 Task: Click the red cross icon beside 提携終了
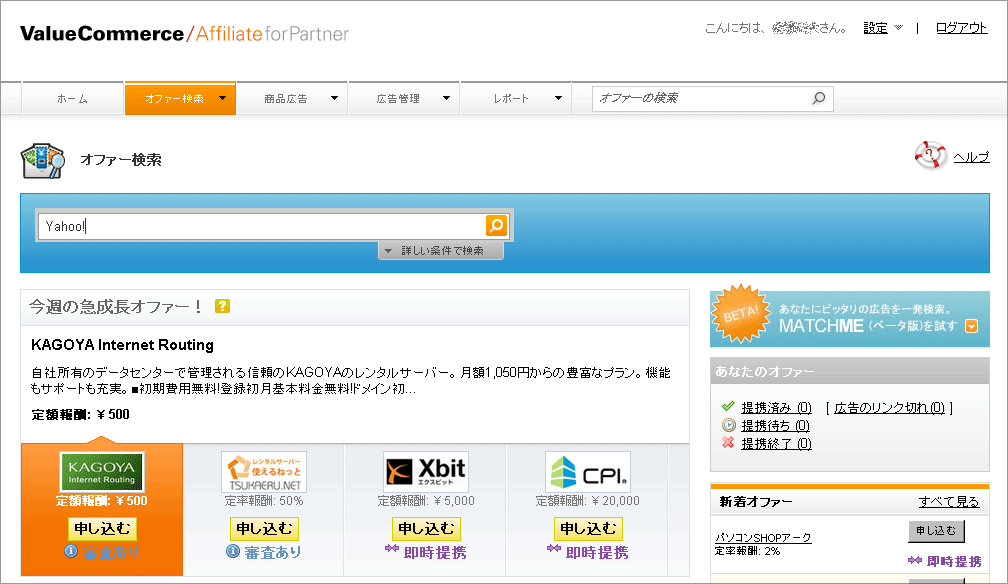click(x=728, y=443)
